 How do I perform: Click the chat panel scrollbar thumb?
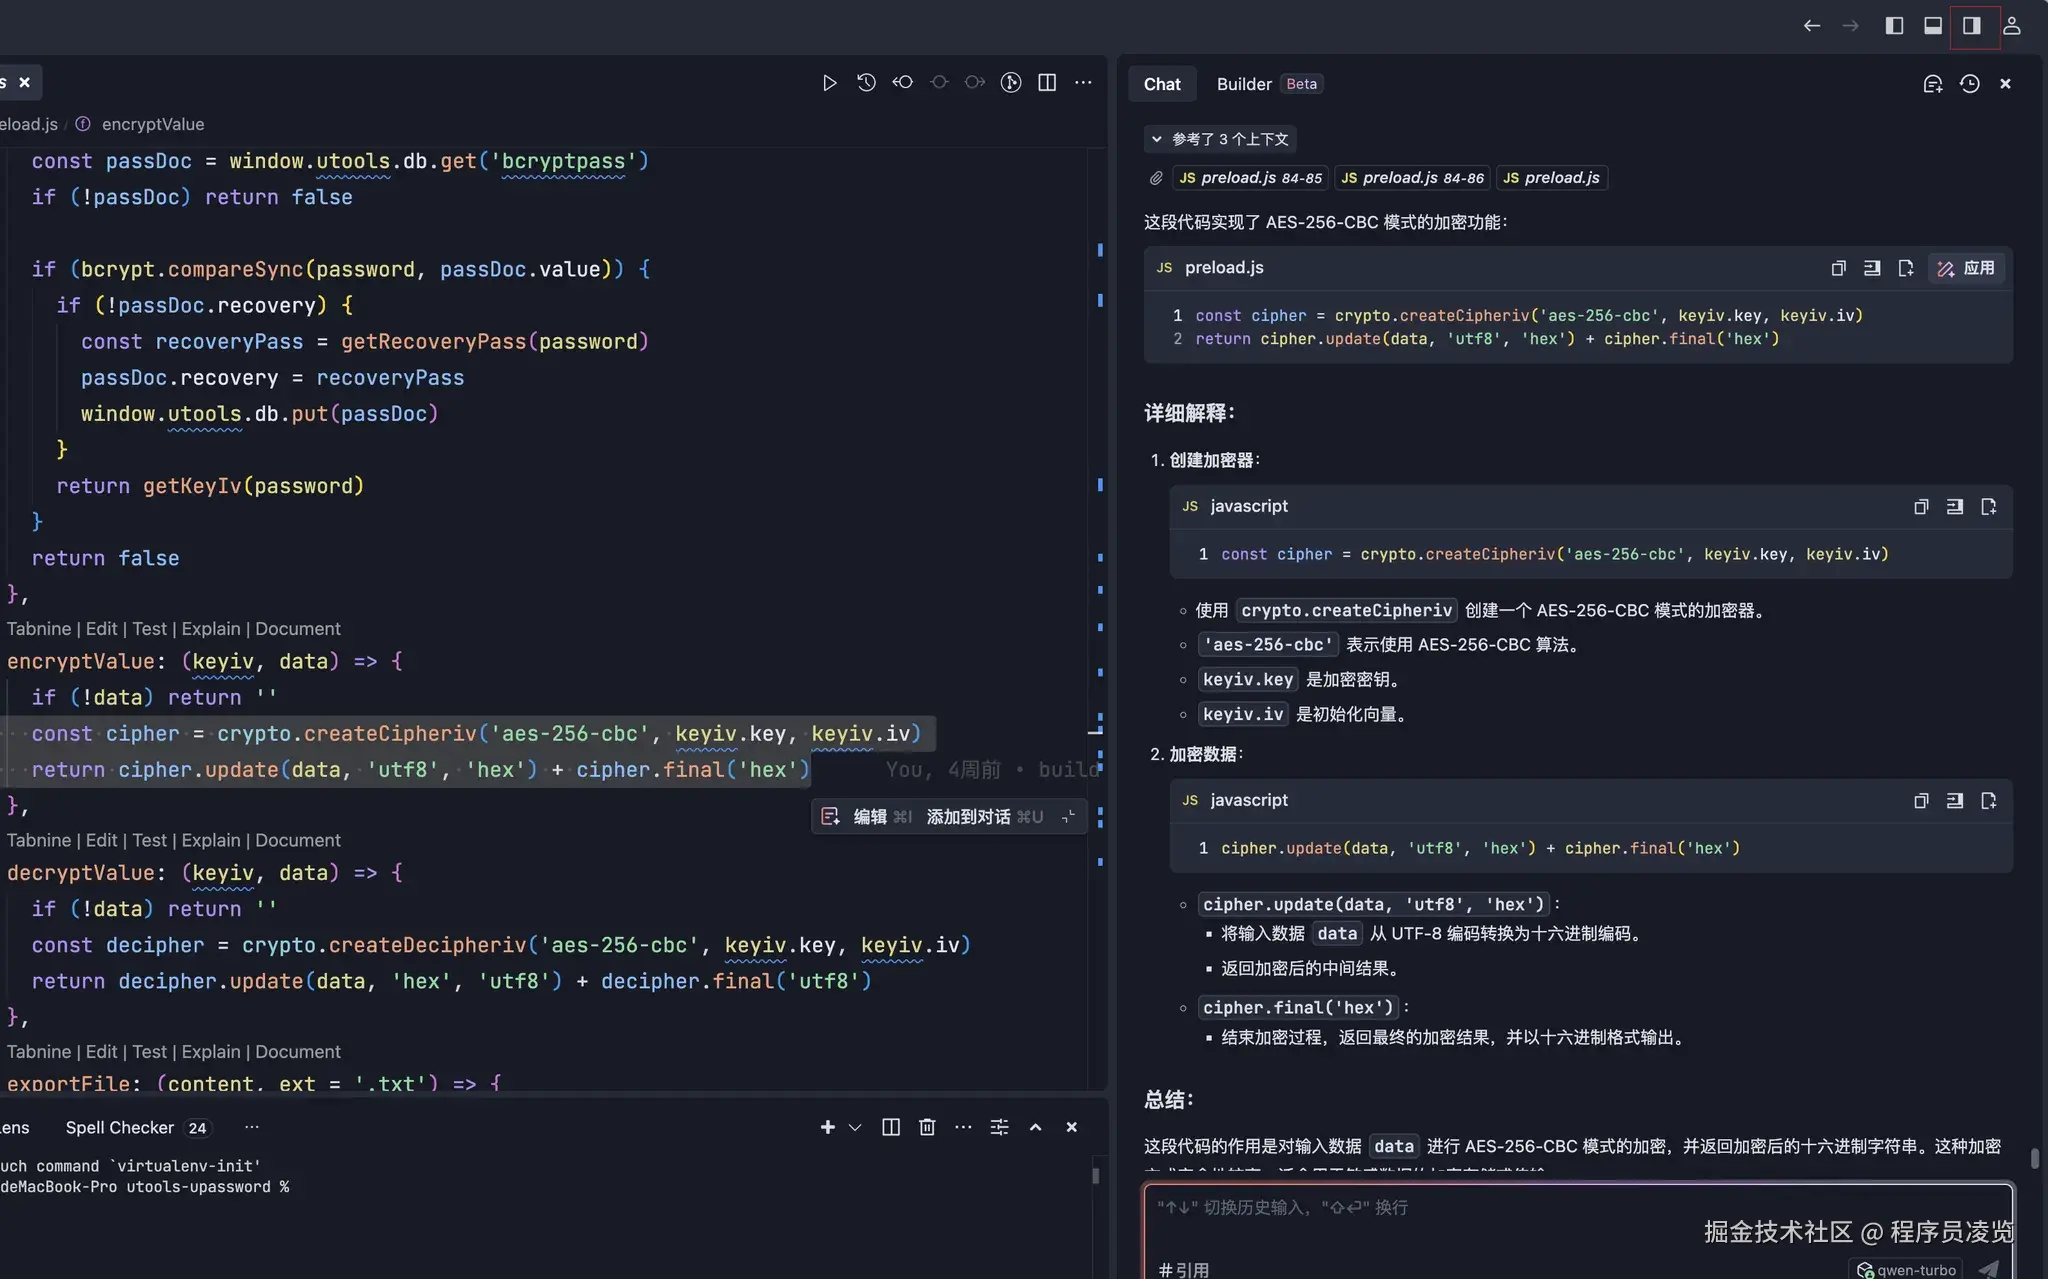(x=2034, y=1158)
